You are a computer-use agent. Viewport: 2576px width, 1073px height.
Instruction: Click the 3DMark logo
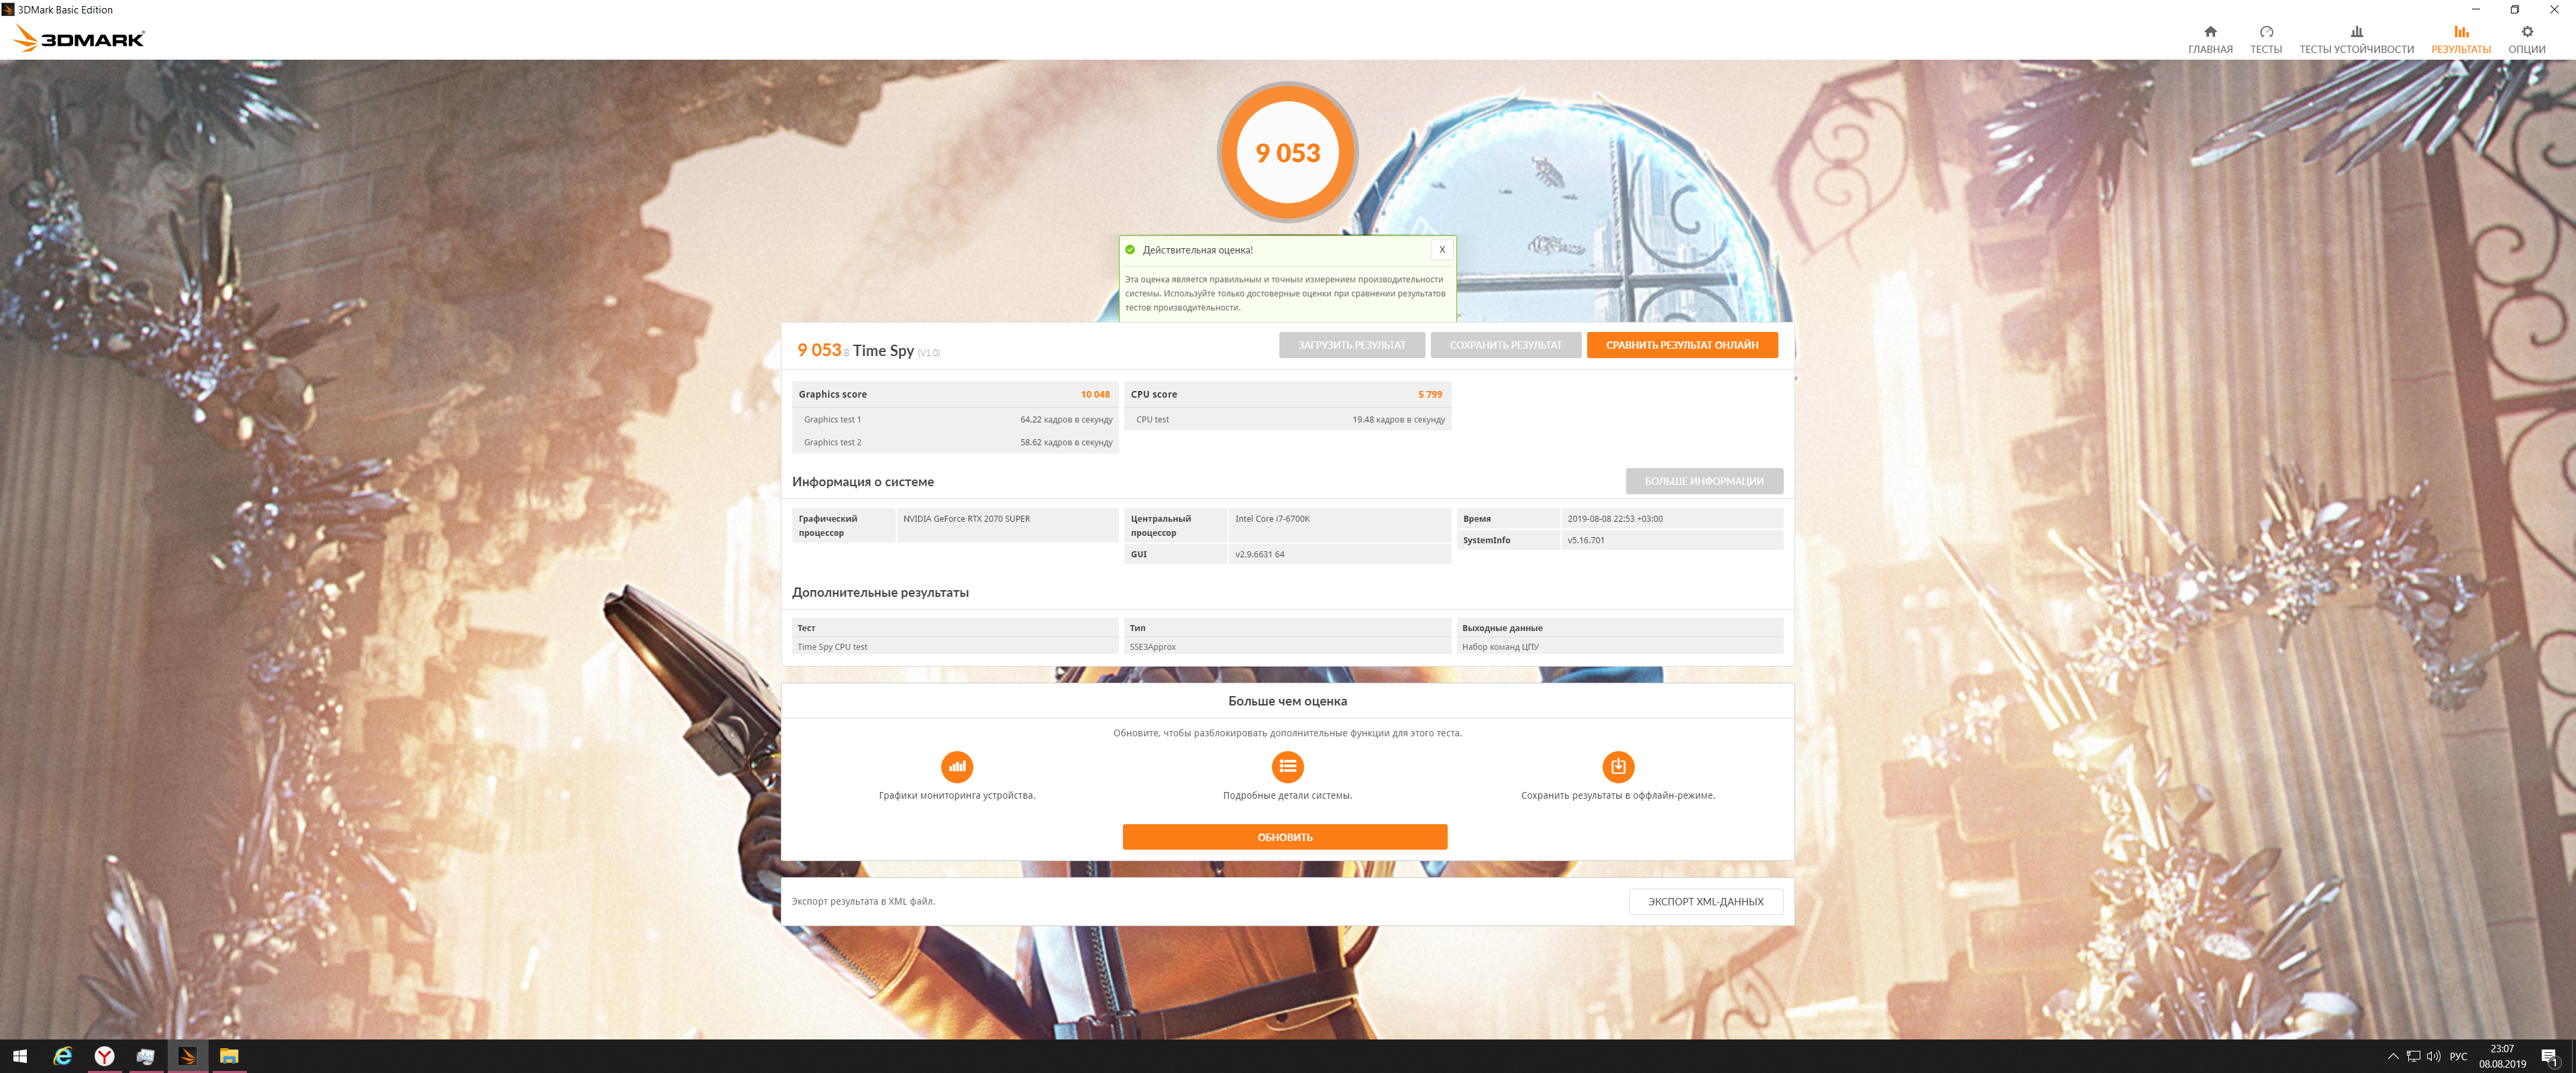pyautogui.click(x=79, y=39)
